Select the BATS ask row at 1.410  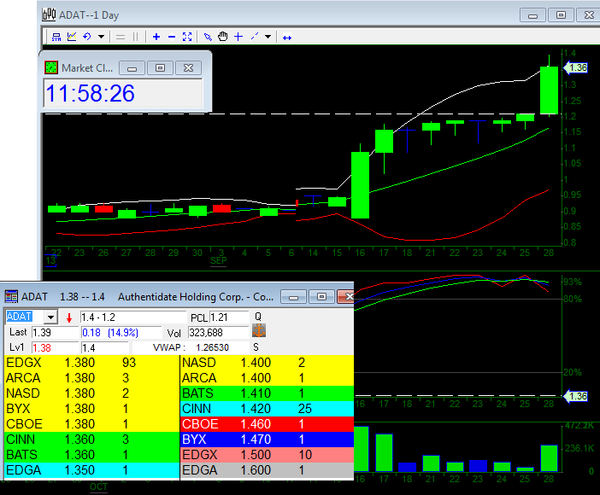267,393
